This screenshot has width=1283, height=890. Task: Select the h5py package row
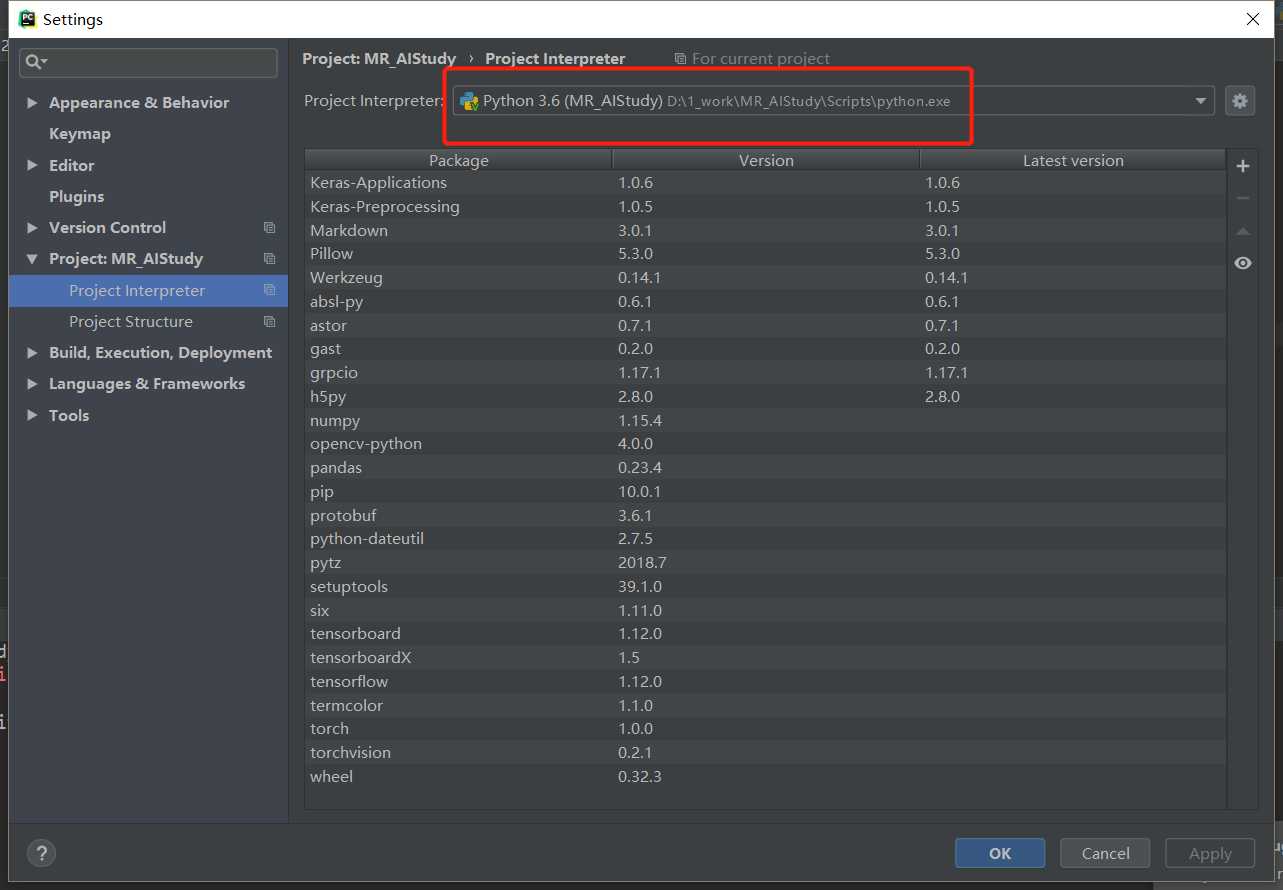765,396
